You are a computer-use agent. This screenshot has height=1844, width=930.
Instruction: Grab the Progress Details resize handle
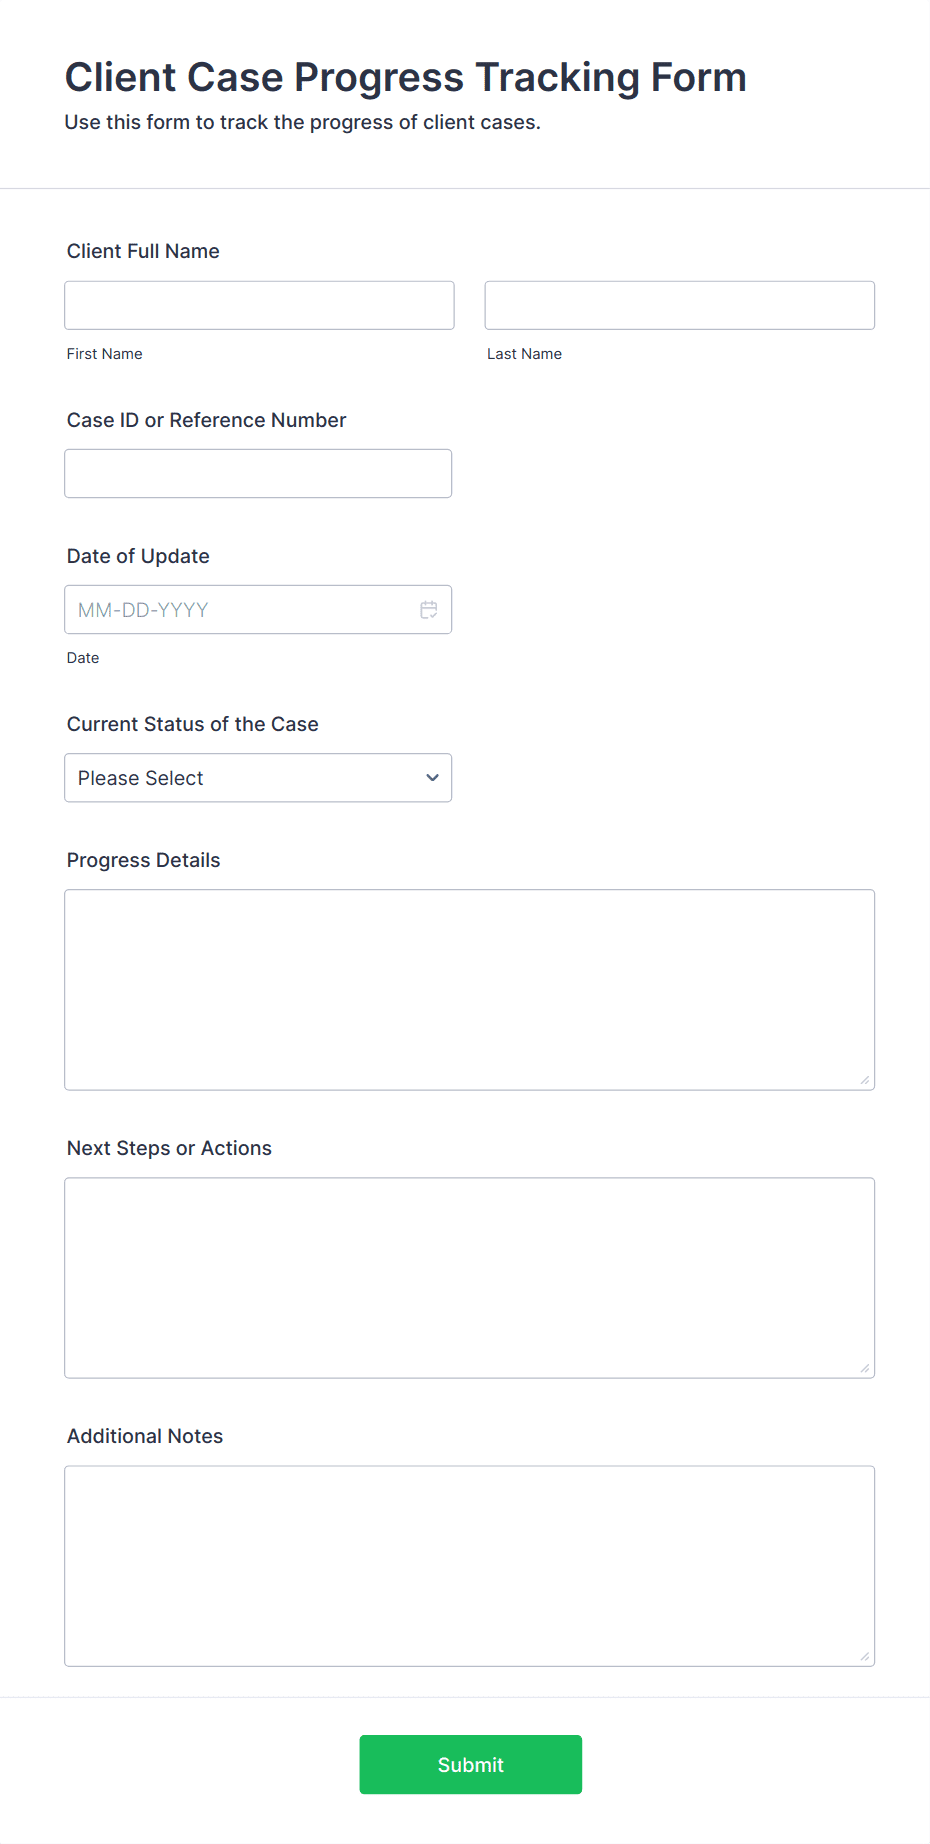[x=865, y=1080]
